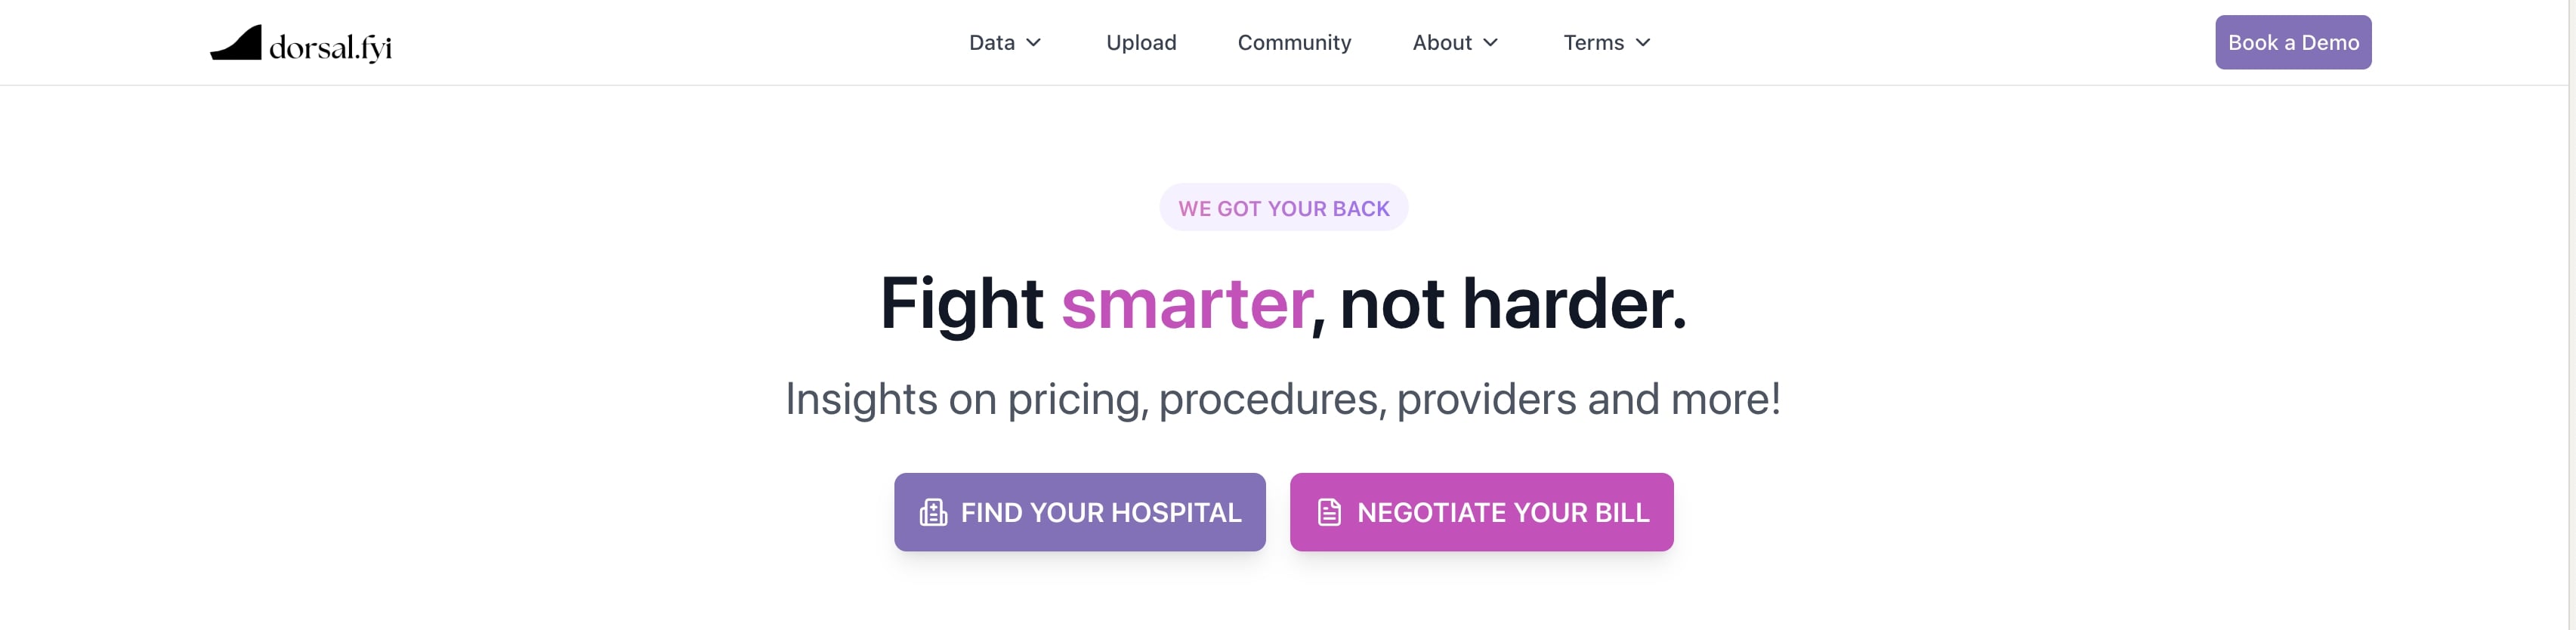Click the Find Your Hospital button
This screenshot has height=630, width=2576.
click(x=1079, y=512)
